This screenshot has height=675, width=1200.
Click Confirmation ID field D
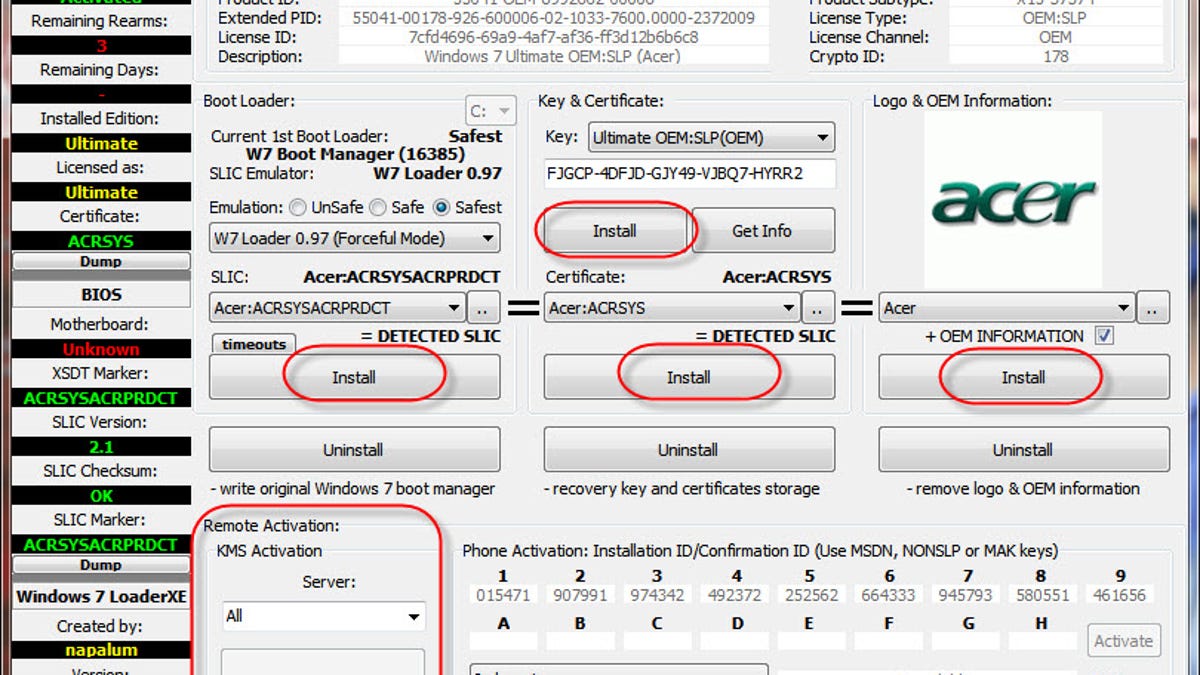(x=737, y=640)
